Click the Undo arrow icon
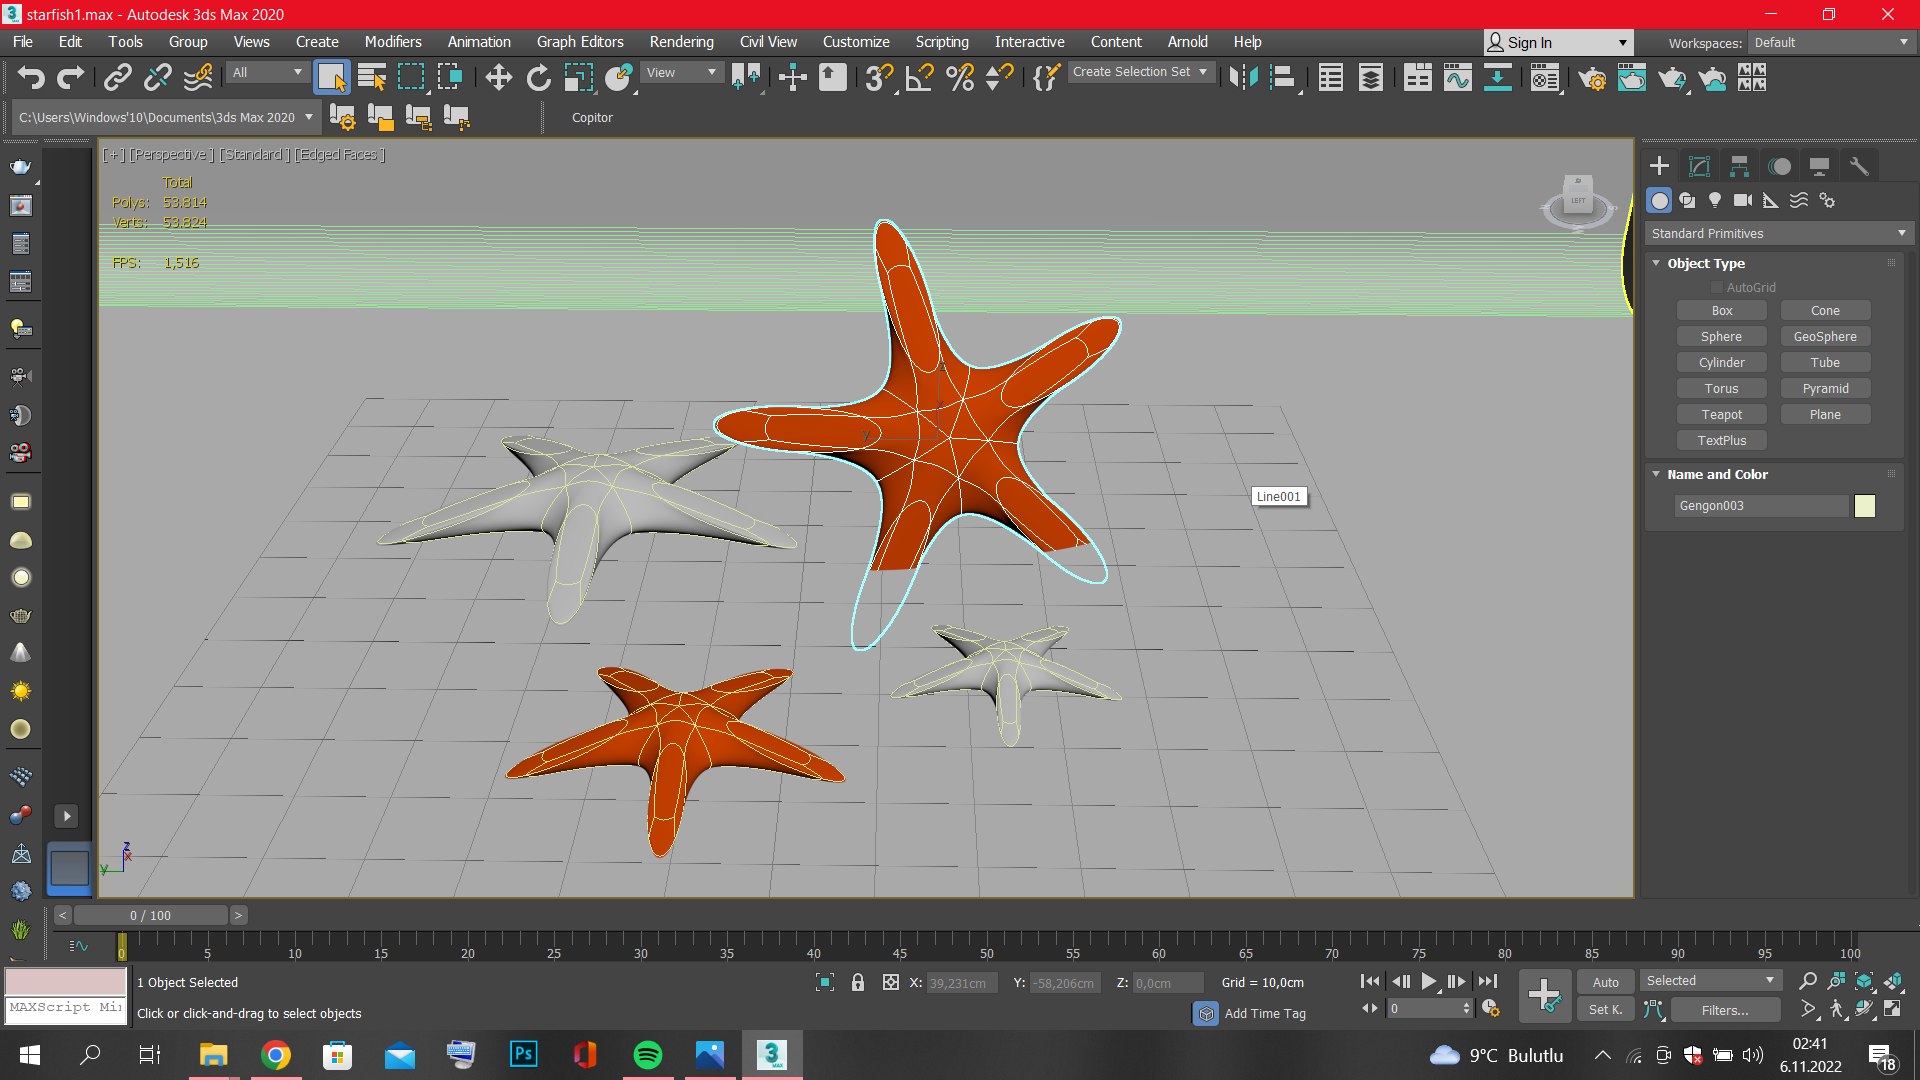 pyautogui.click(x=30, y=77)
